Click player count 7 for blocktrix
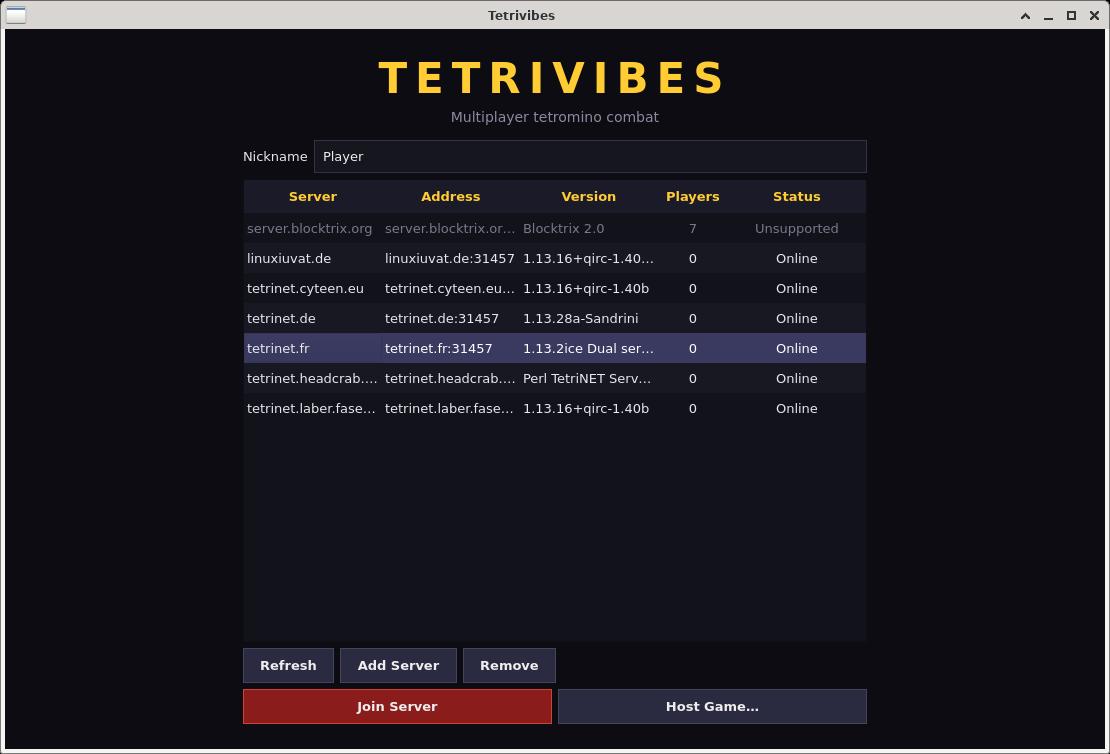 (692, 229)
